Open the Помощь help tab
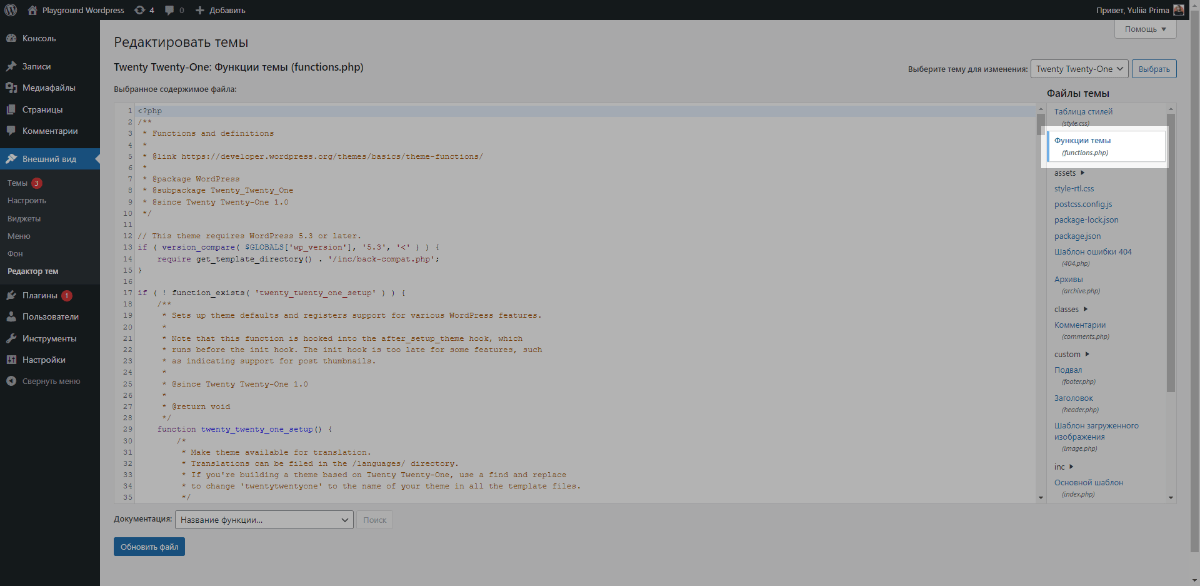Viewport: 1200px width, 586px height. [1145, 29]
